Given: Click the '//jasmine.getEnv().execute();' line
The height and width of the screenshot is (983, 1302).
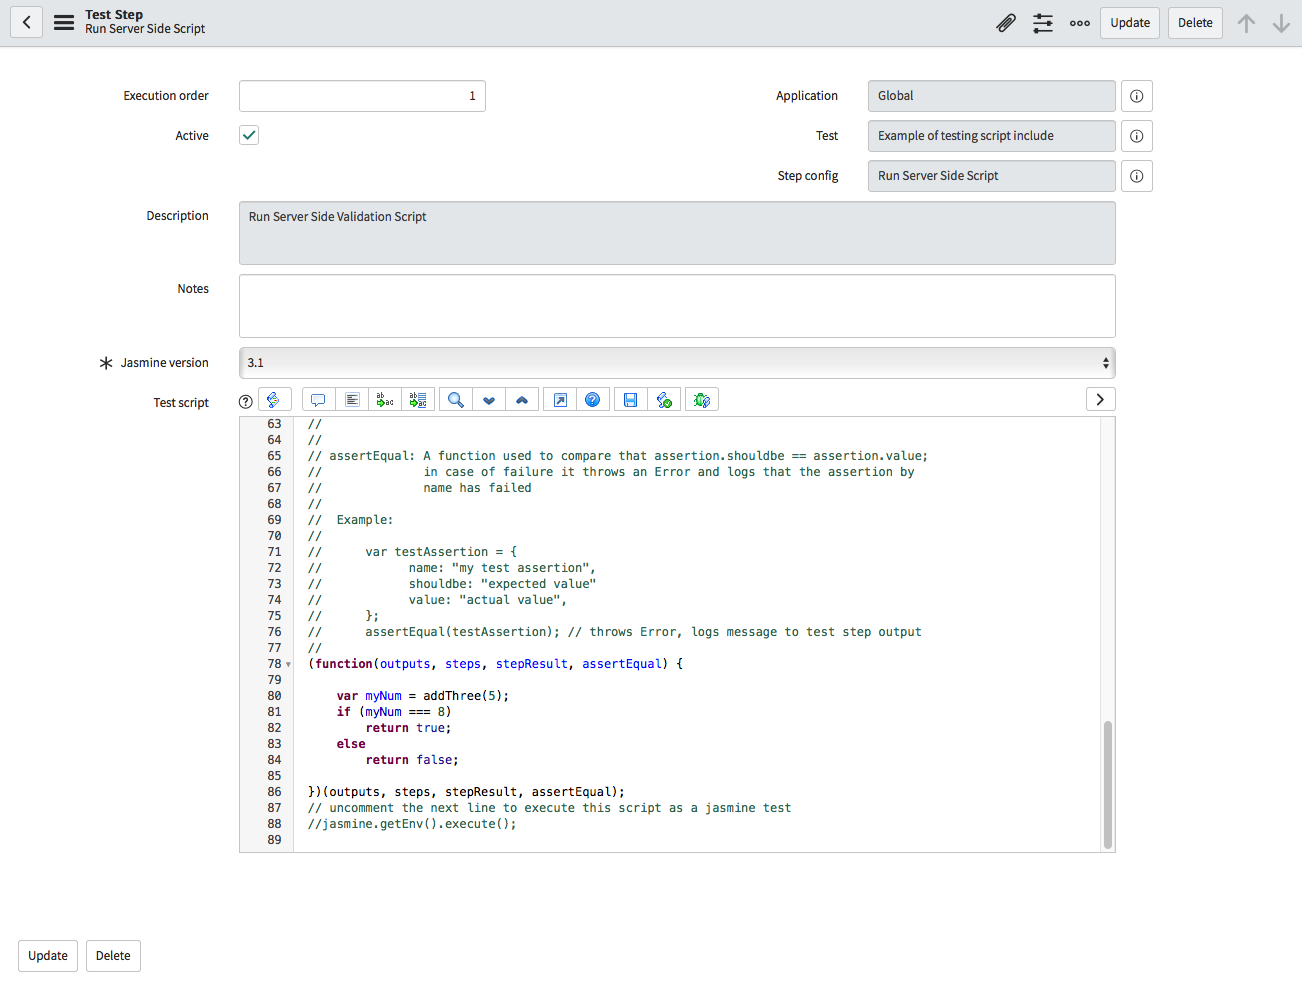Looking at the screenshot, I should coord(412,824).
